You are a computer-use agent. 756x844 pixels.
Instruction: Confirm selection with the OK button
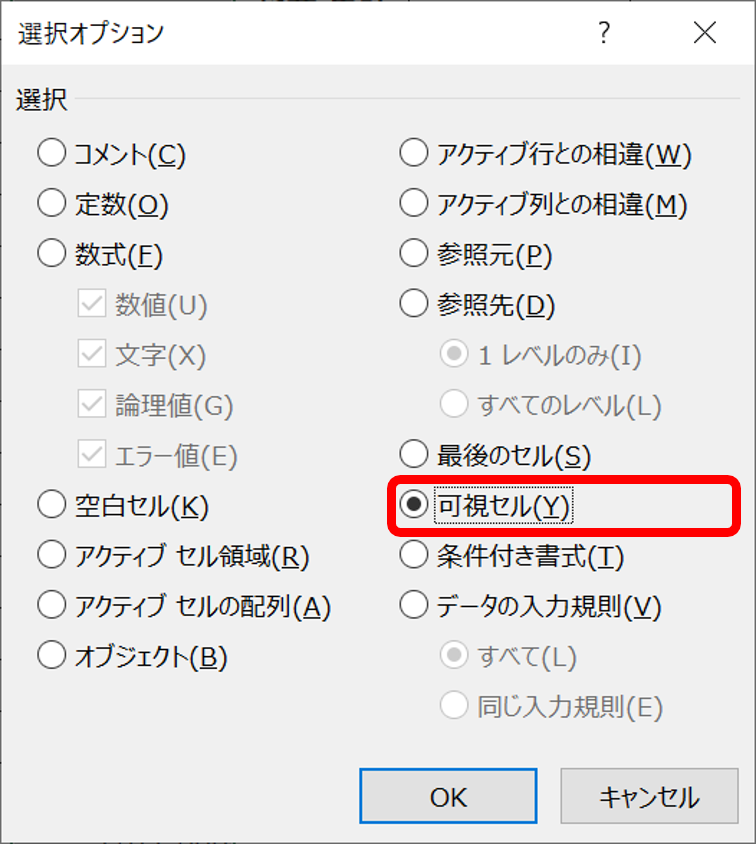tap(448, 796)
